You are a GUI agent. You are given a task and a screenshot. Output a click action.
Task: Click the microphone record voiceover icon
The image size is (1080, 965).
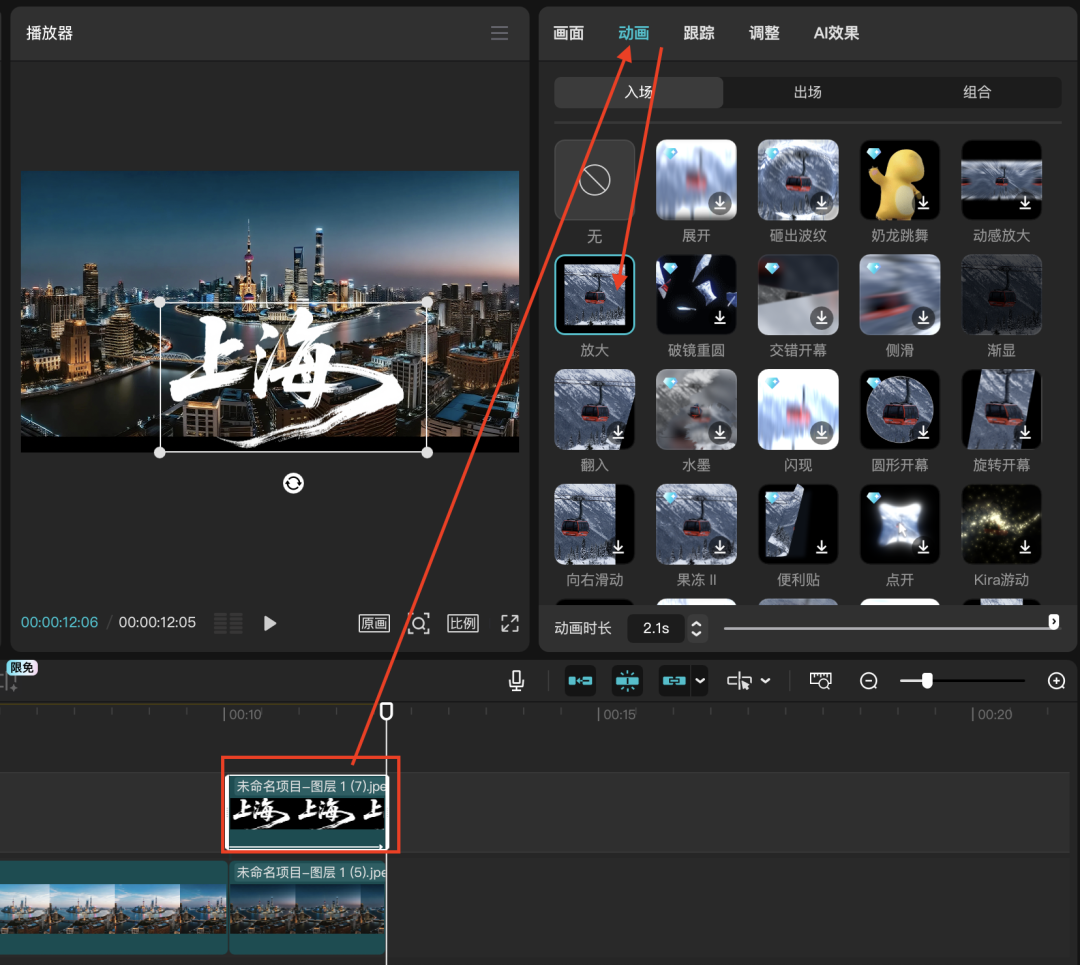516,681
